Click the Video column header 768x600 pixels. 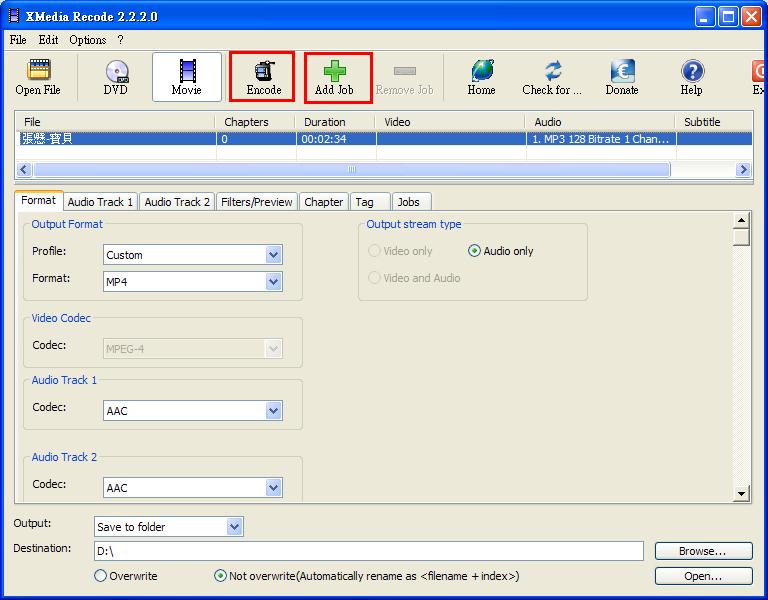tap(450, 122)
